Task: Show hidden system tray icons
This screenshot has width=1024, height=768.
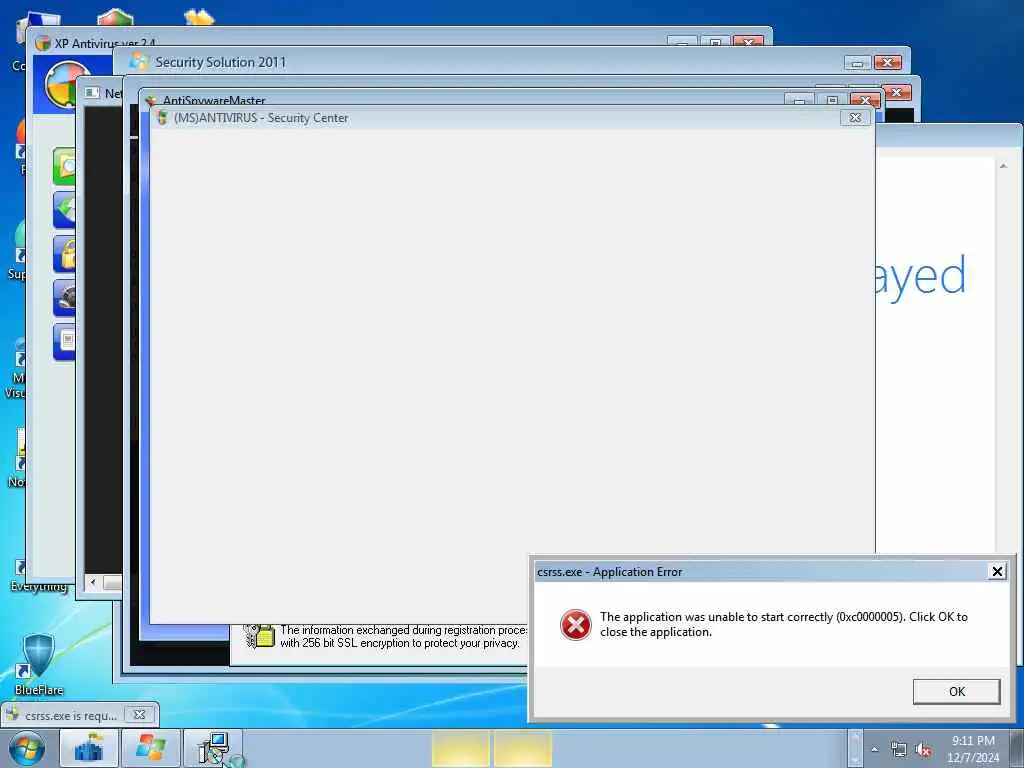Action: click(874, 749)
